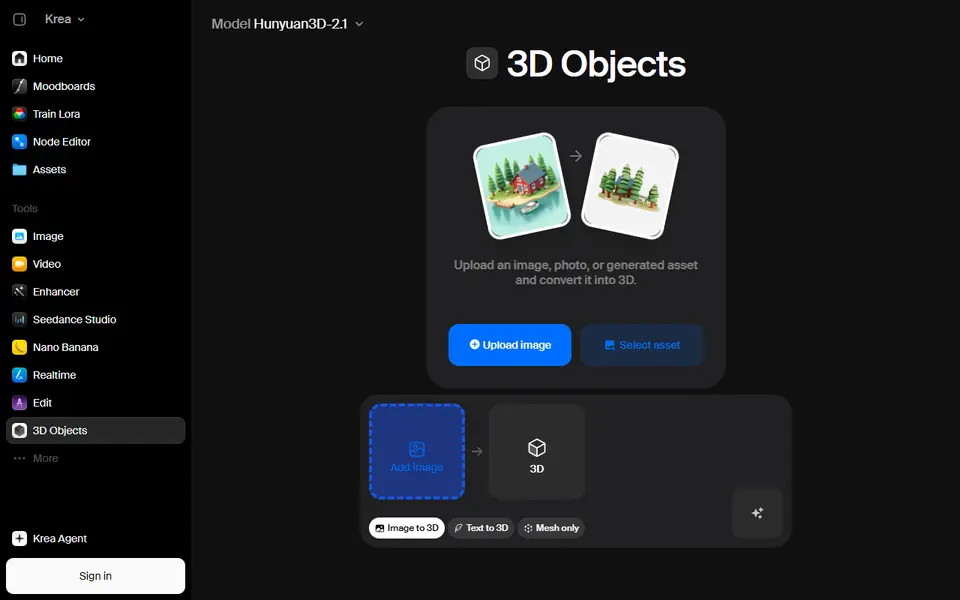Viewport: 960px width, 600px height.
Task: Open the Krea workspace dropdown
Action: [x=64, y=20]
